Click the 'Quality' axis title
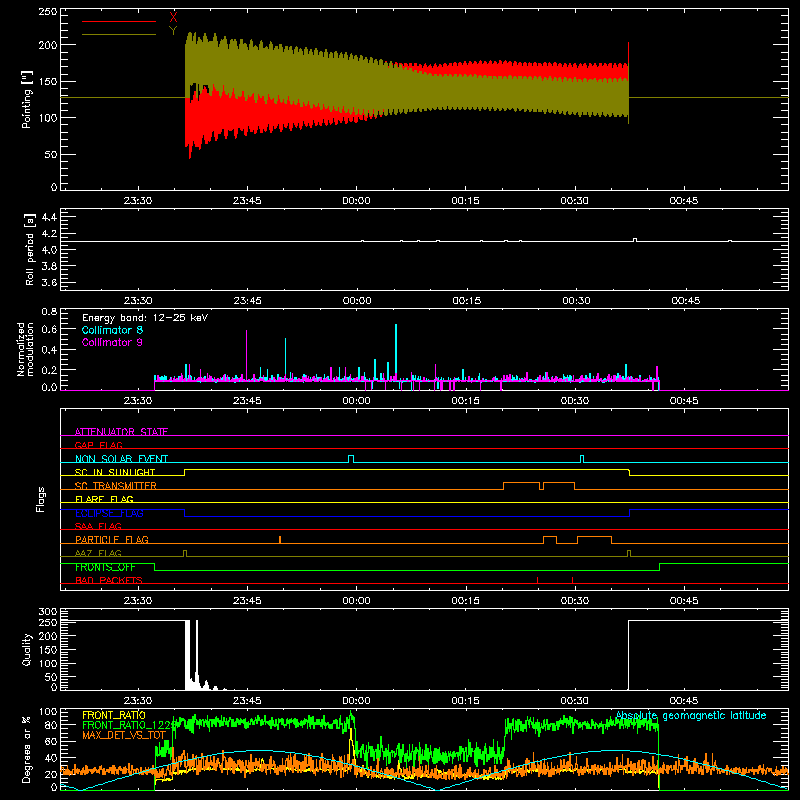Image resolution: width=800 pixels, height=800 pixels. (27, 649)
